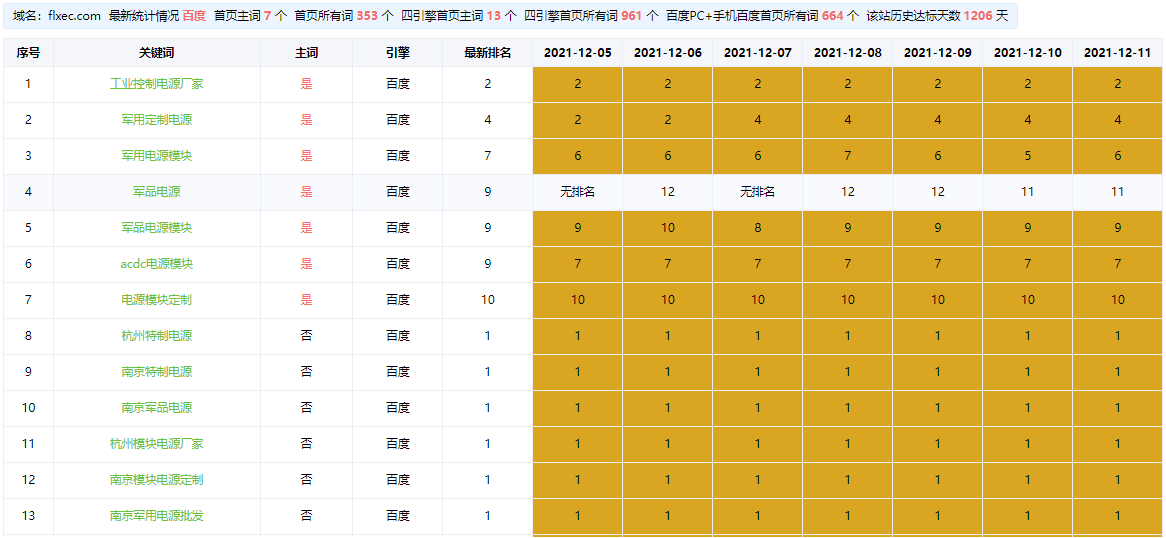Select the 军品电源 keyword in row 4

tap(156, 192)
